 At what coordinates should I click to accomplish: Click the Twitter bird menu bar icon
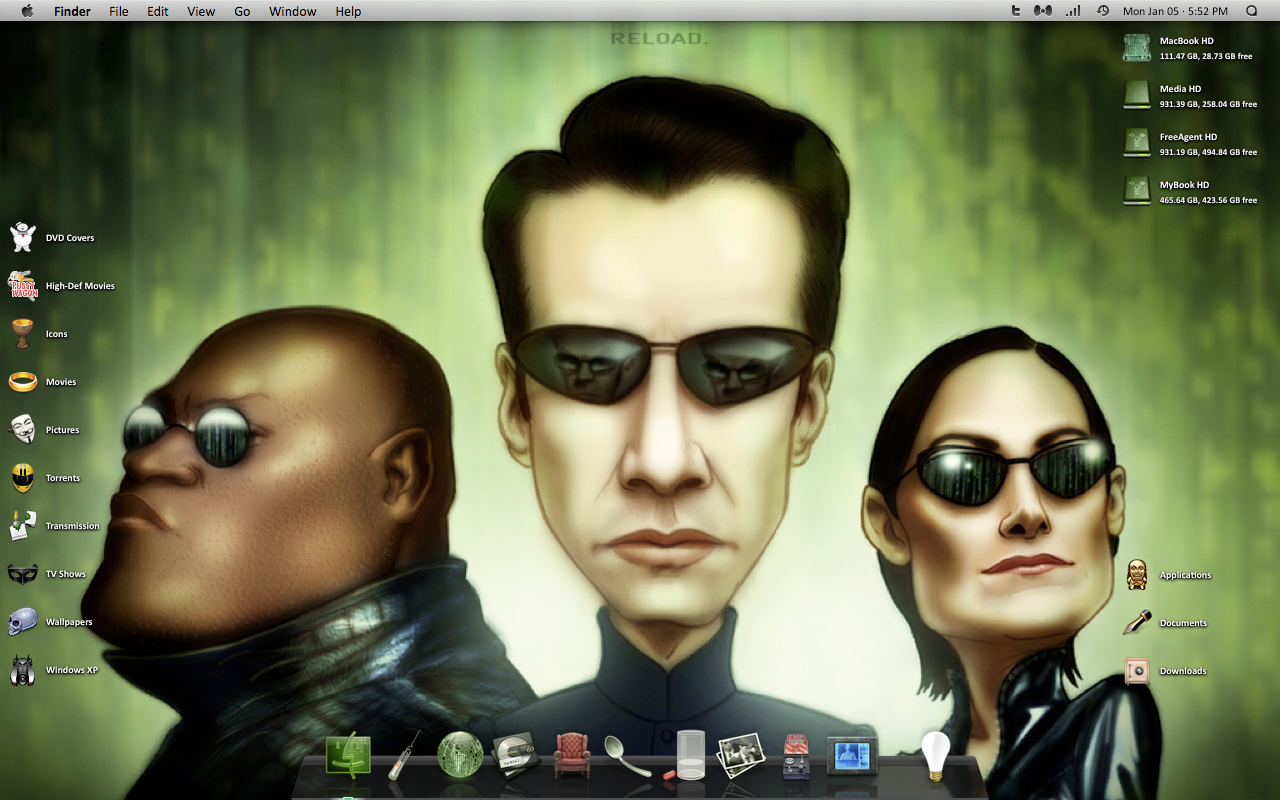point(1016,11)
